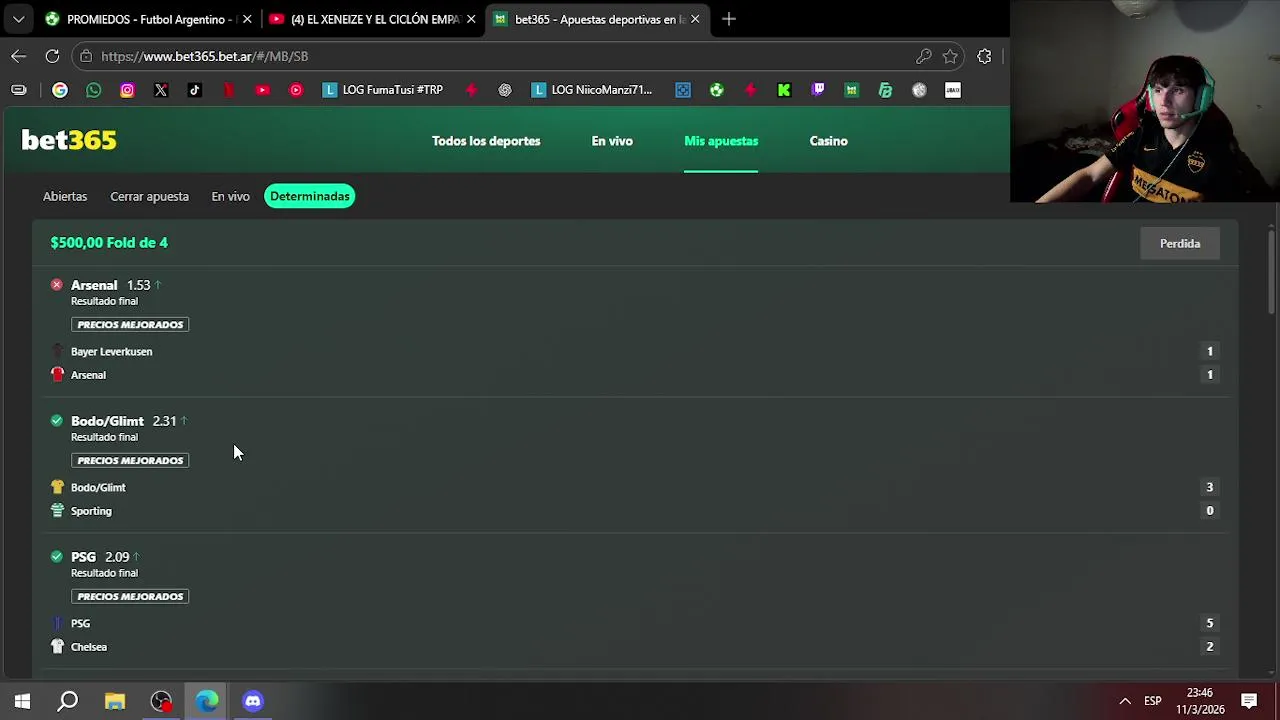This screenshot has width=1280, height=720.
Task: Open the YouTube bookmark
Action: (262, 90)
